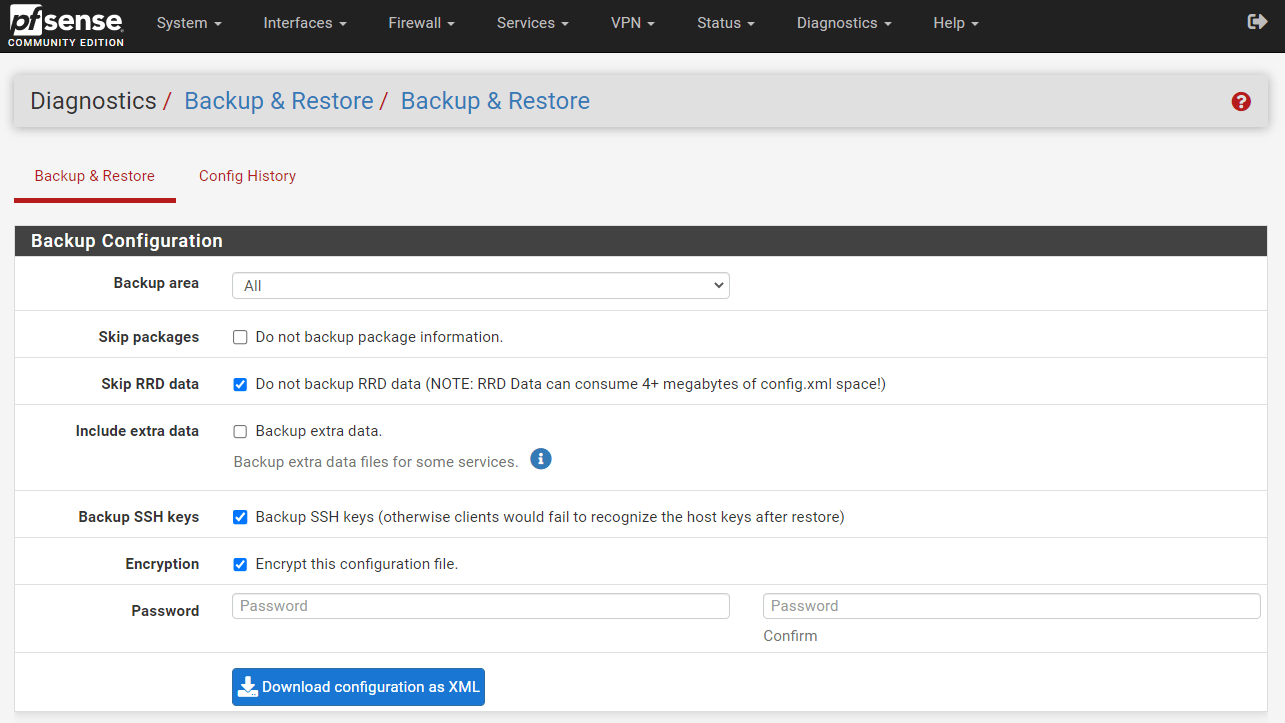Screen dimensions: 1285x723
Task: Click the 'Confirm' label under password field
Action: click(790, 636)
